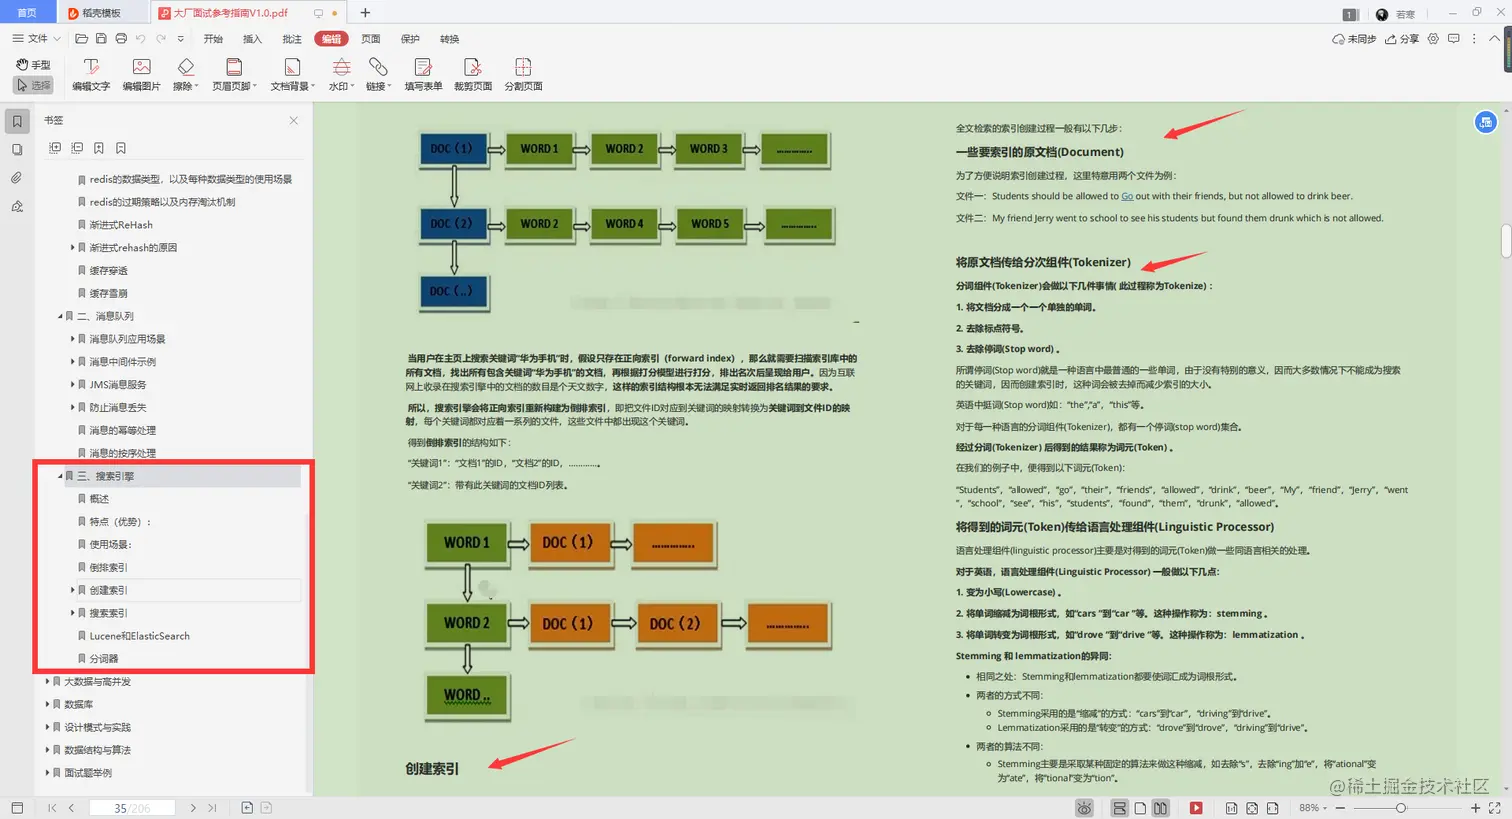Collapse the 三、搜索引擎 bookmark section
Viewport: 1512px width, 819px height.
pos(60,476)
